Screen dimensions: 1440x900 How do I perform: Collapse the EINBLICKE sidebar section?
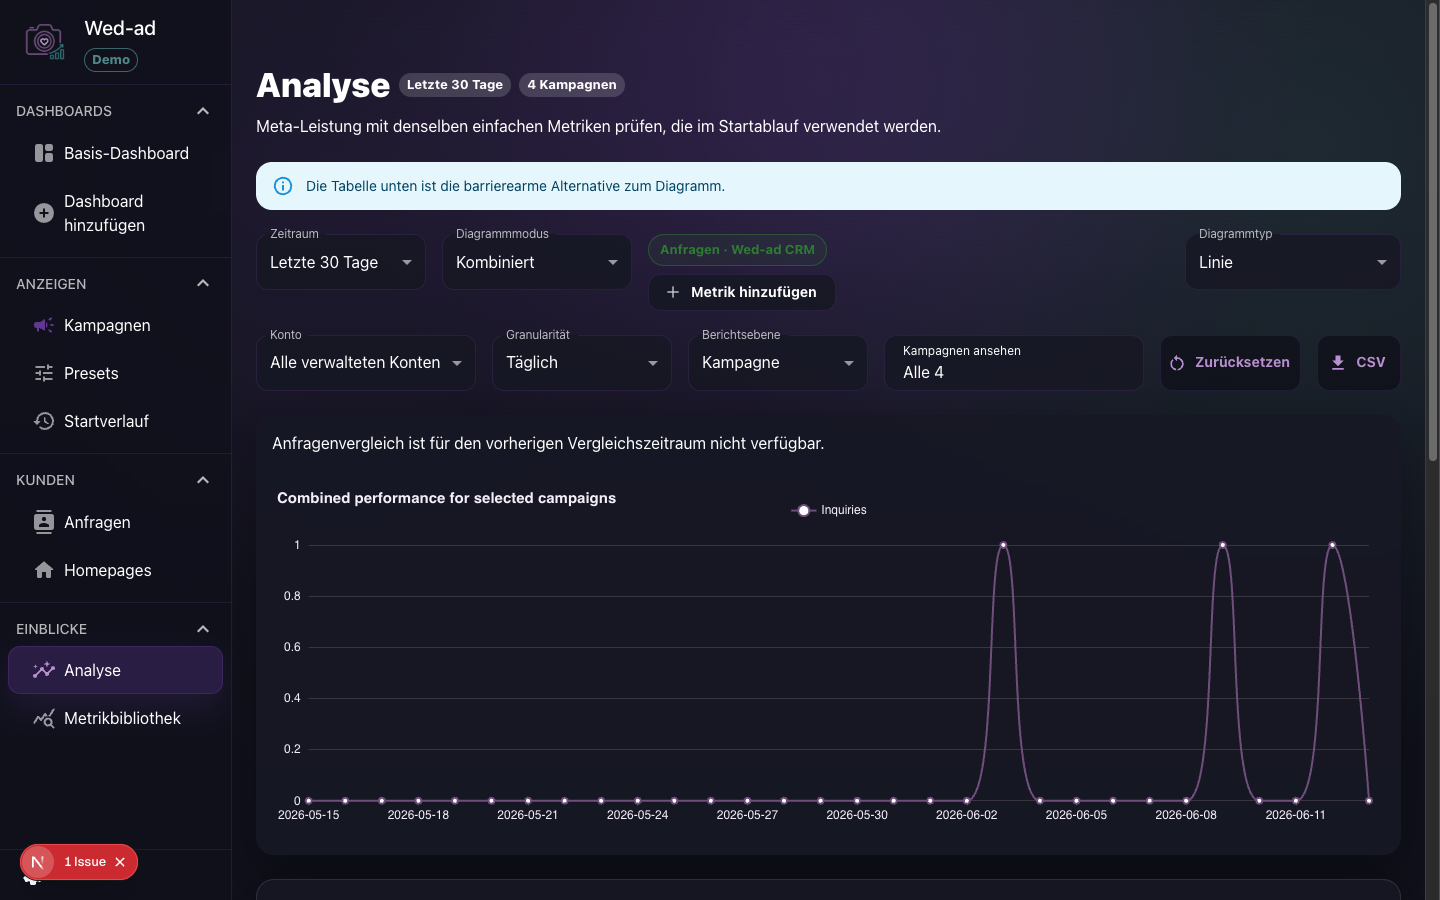tap(203, 629)
